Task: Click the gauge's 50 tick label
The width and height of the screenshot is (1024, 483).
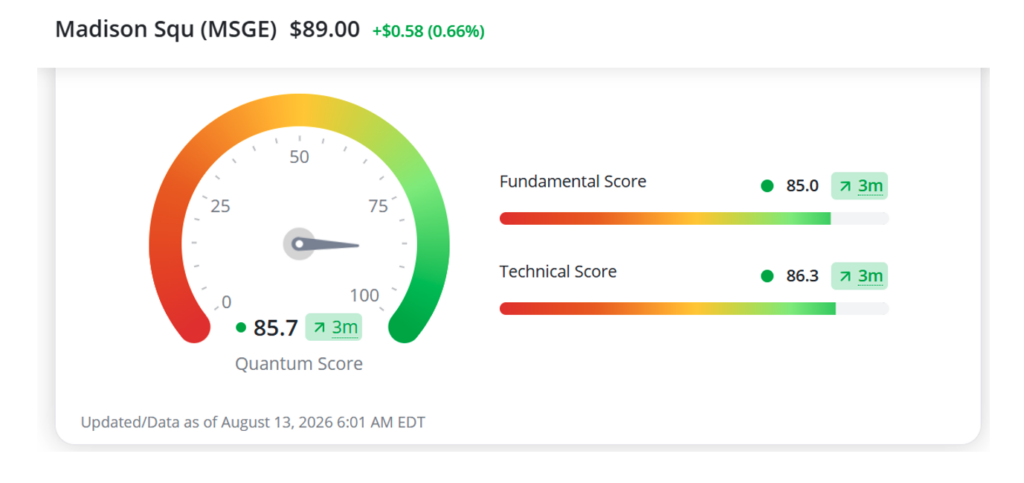Action: 299,157
